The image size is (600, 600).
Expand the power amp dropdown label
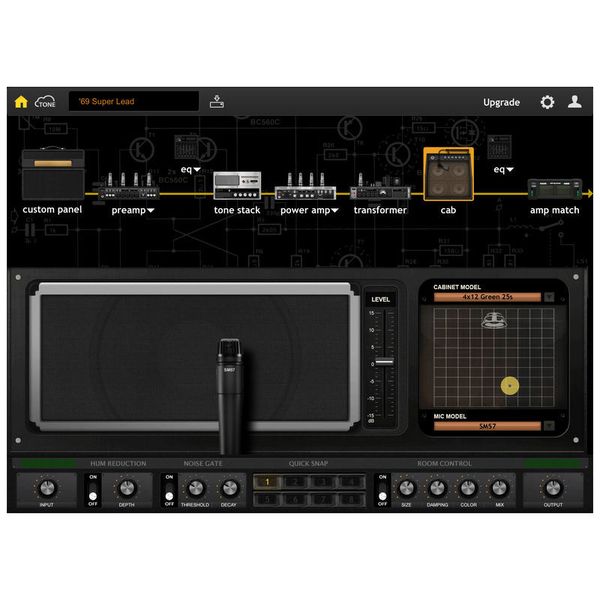(309, 210)
